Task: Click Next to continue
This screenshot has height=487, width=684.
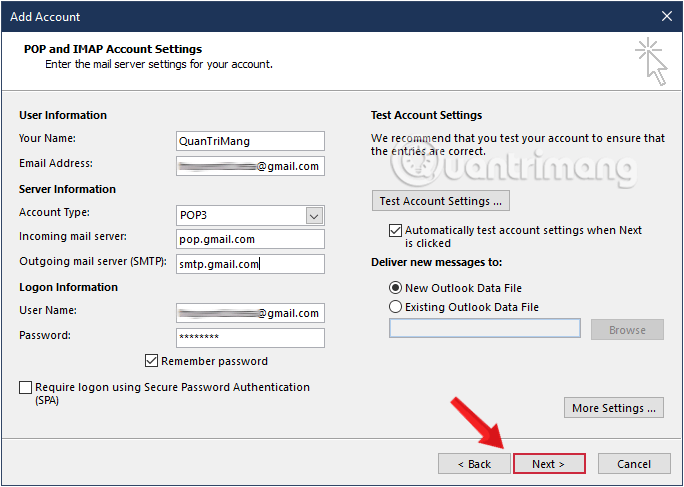Action: click(x=549, y=464)
